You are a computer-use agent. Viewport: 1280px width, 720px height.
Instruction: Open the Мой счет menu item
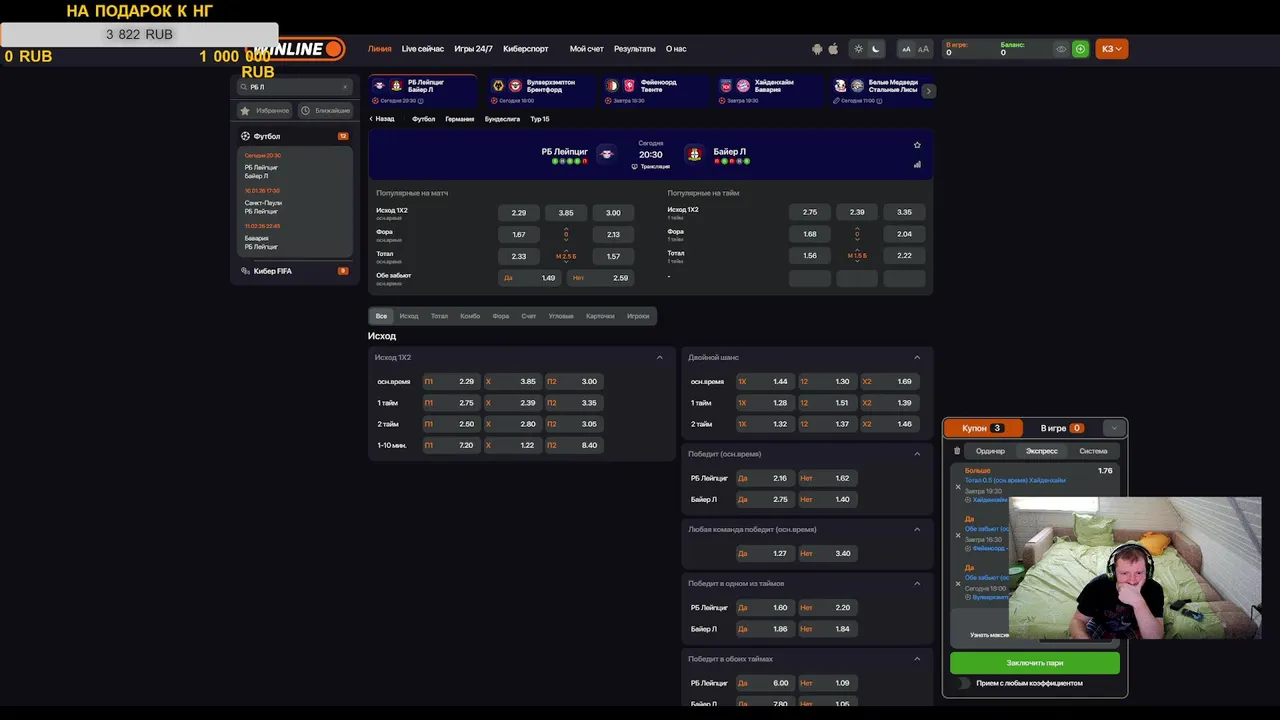[587, 49]
